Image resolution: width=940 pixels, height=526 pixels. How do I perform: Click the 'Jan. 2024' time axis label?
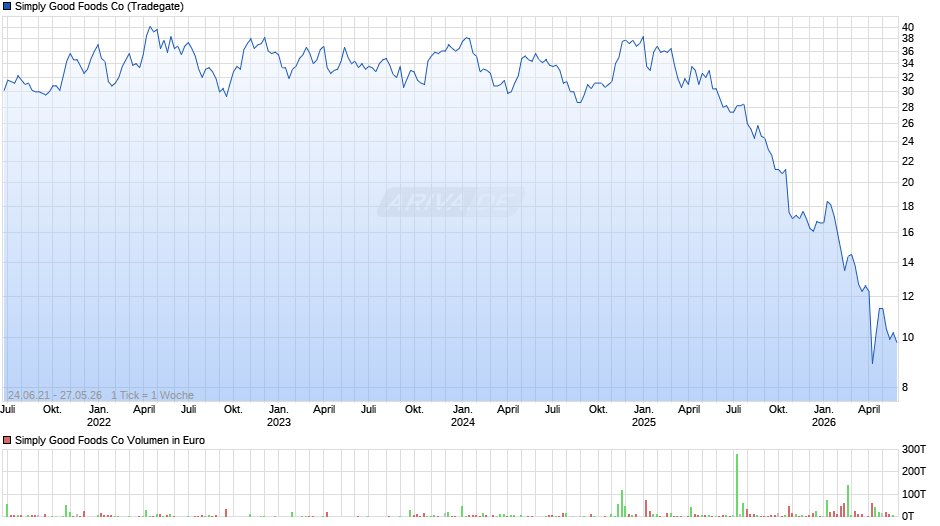(463, 416)
